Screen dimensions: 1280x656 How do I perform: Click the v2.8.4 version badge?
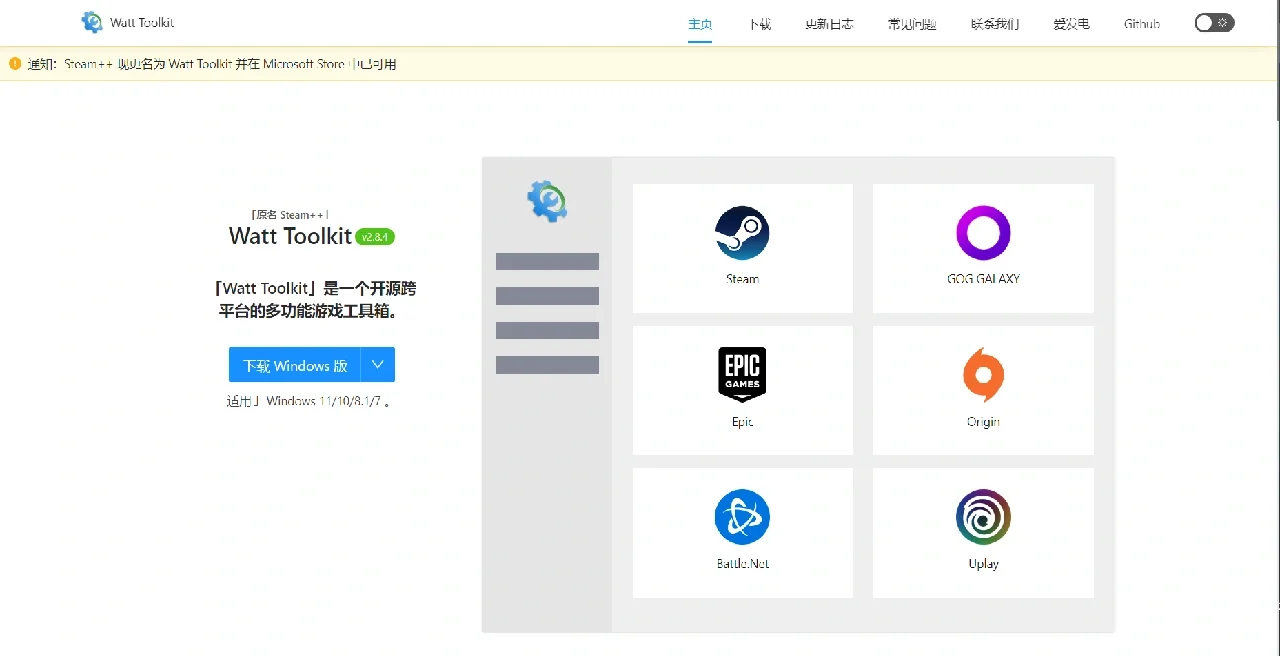point(375,236)
